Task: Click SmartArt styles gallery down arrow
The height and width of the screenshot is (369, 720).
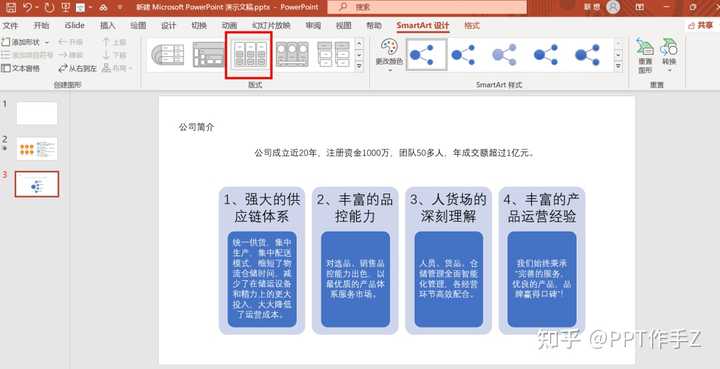Action: point(619,55)
